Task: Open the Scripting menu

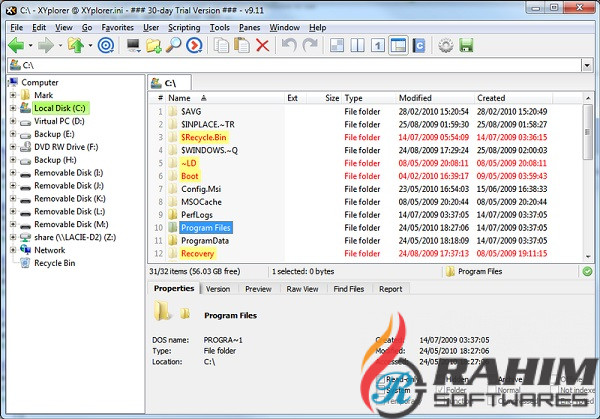Action: [183, 27]
